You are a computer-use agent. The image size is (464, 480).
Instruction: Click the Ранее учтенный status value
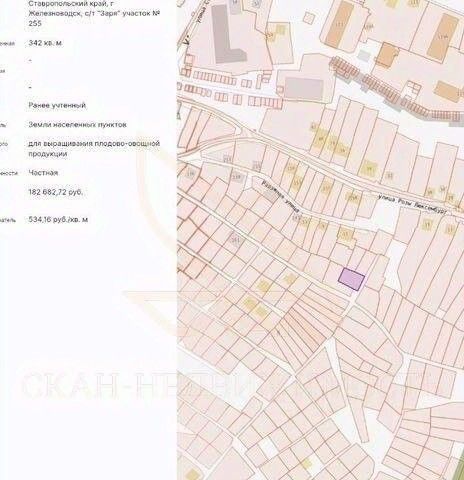coord(57,105)
